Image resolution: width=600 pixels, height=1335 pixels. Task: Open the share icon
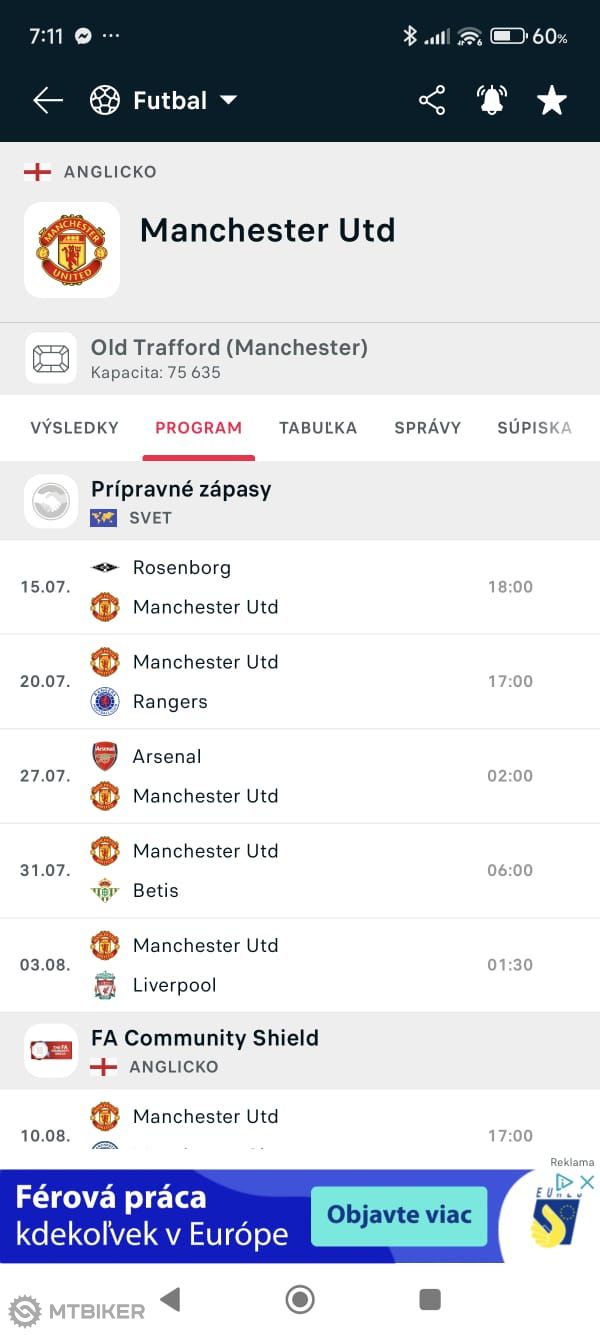(432, 100)
